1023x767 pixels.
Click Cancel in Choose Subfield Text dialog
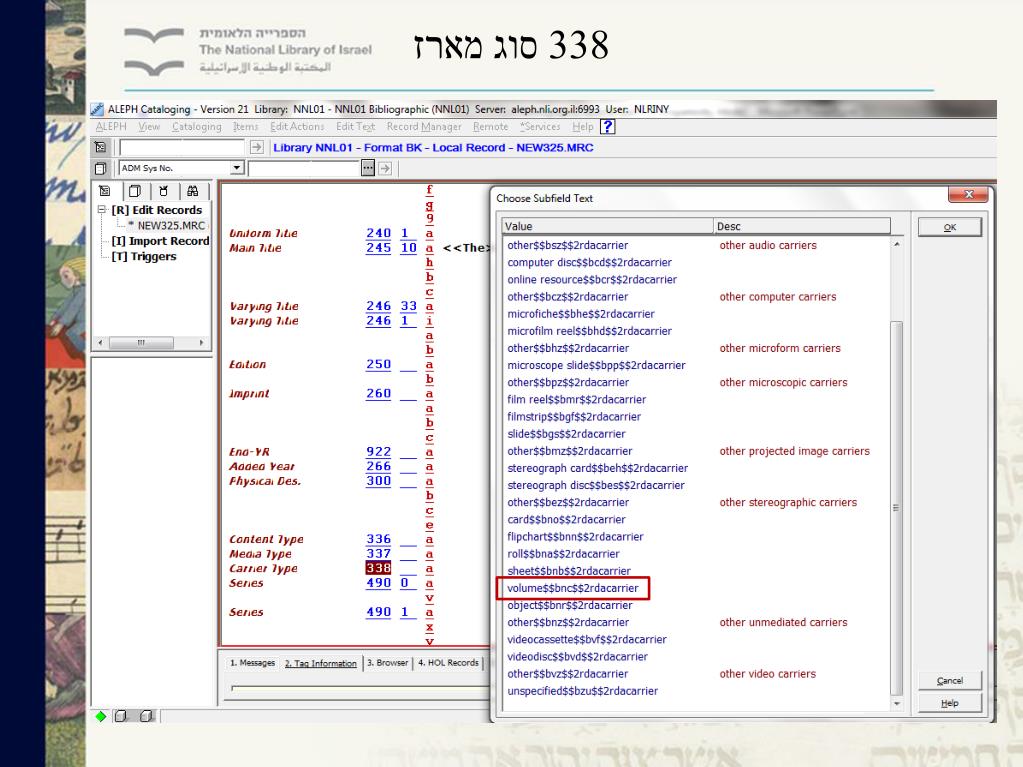pyautogui.click(x=949, y=681)
